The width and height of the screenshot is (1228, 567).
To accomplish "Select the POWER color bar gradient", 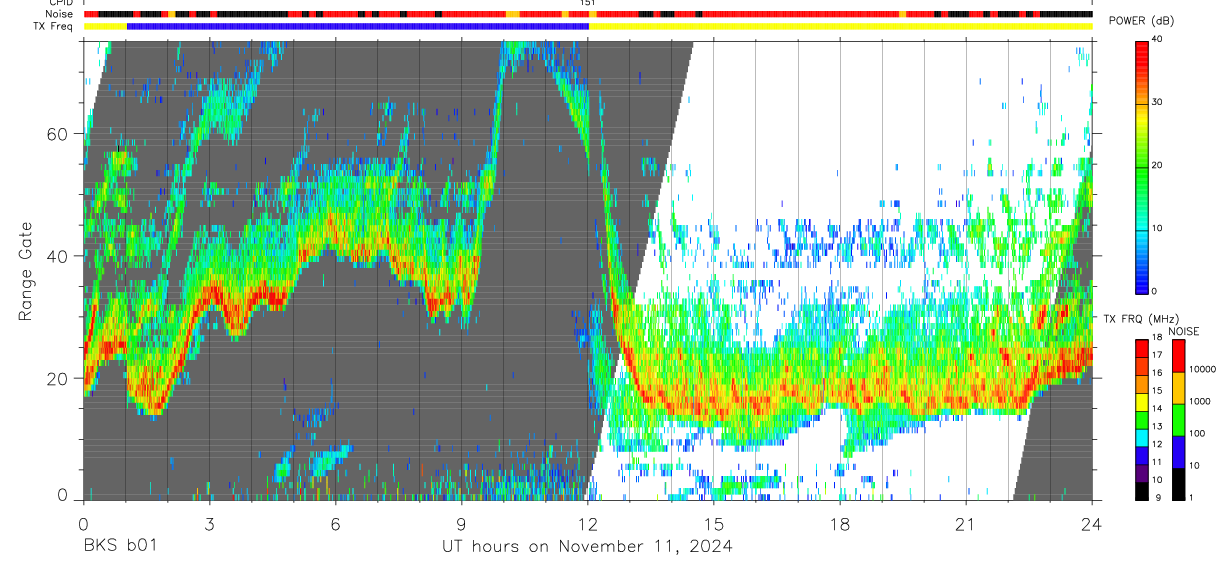I will 1142,166.
